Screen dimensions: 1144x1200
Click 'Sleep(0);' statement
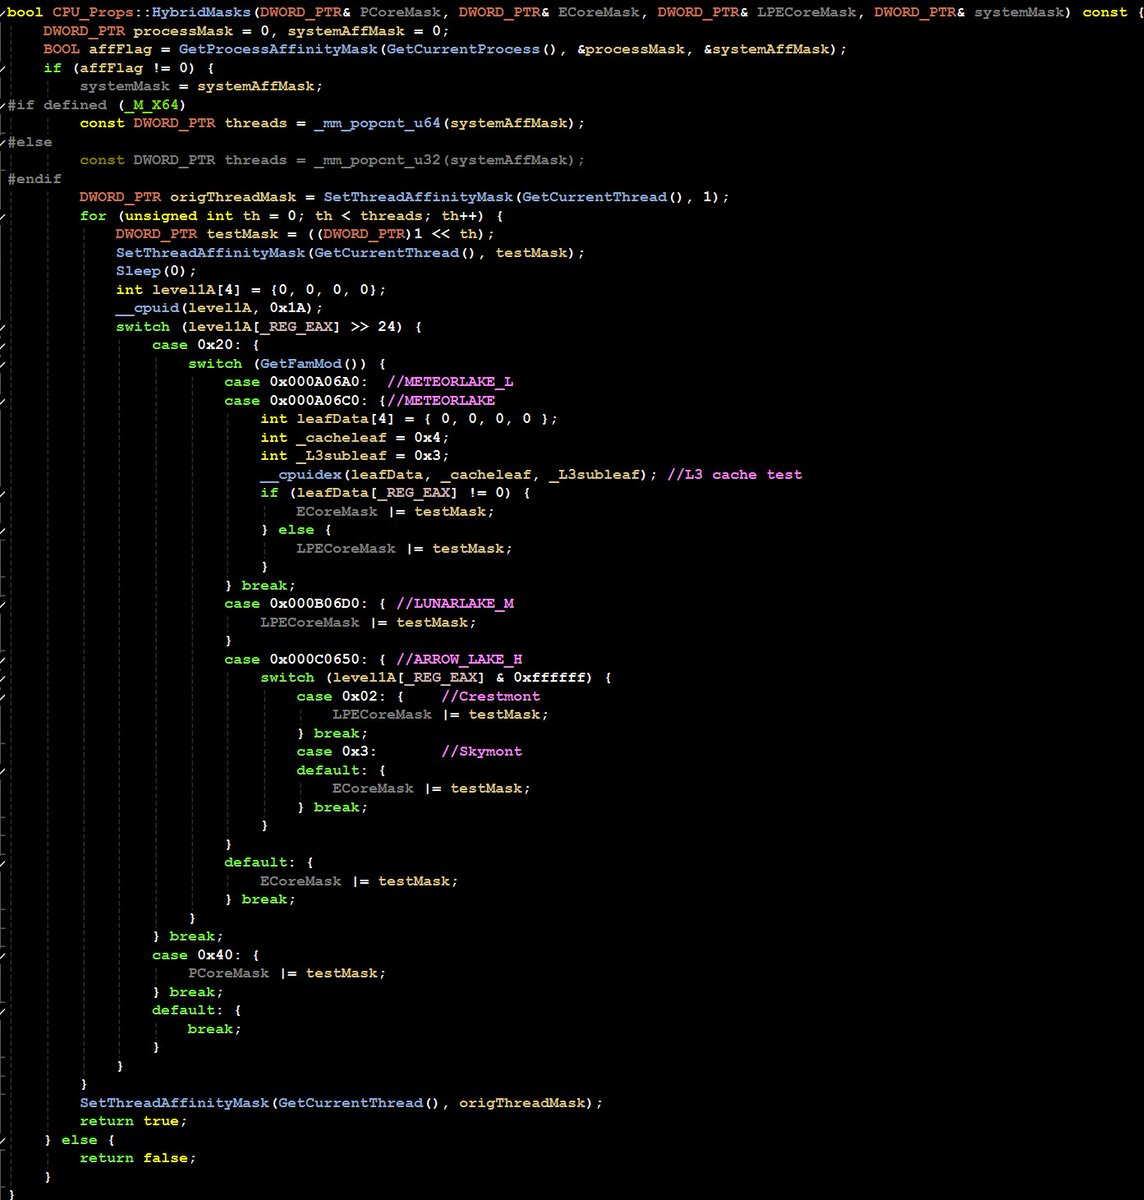pyautogui.click(x=156, y=271)
